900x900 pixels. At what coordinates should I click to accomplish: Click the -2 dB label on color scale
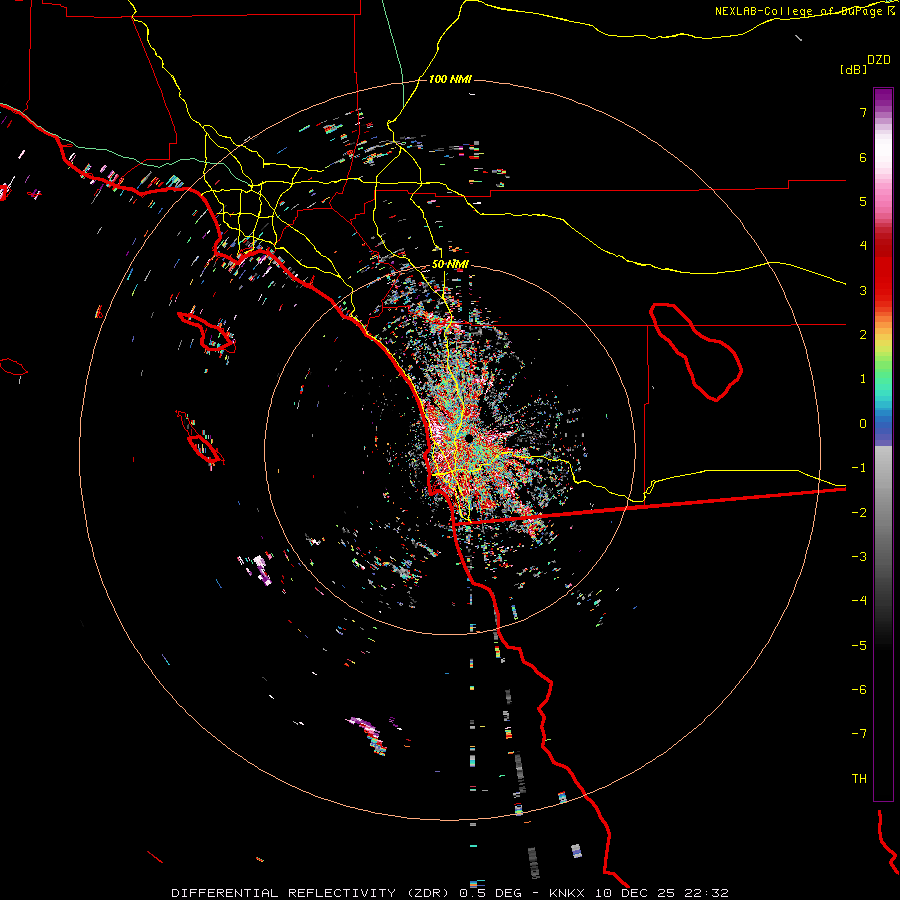click(859, 512)
